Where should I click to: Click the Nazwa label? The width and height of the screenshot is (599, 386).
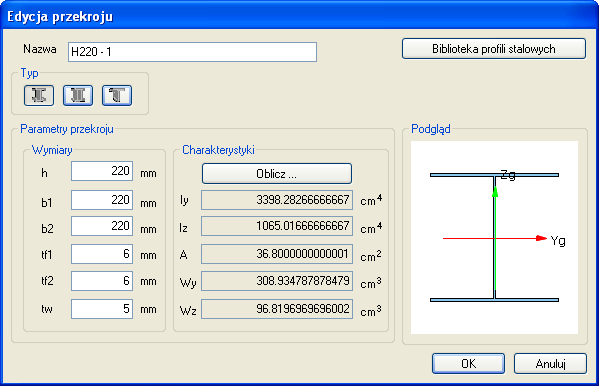tap(40, 49)
